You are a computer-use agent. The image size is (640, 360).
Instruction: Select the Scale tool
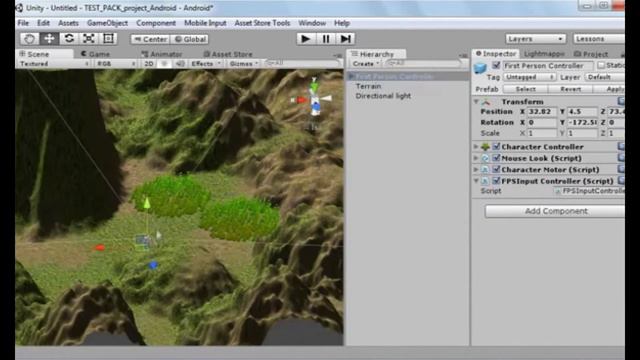tap(89, 39)
